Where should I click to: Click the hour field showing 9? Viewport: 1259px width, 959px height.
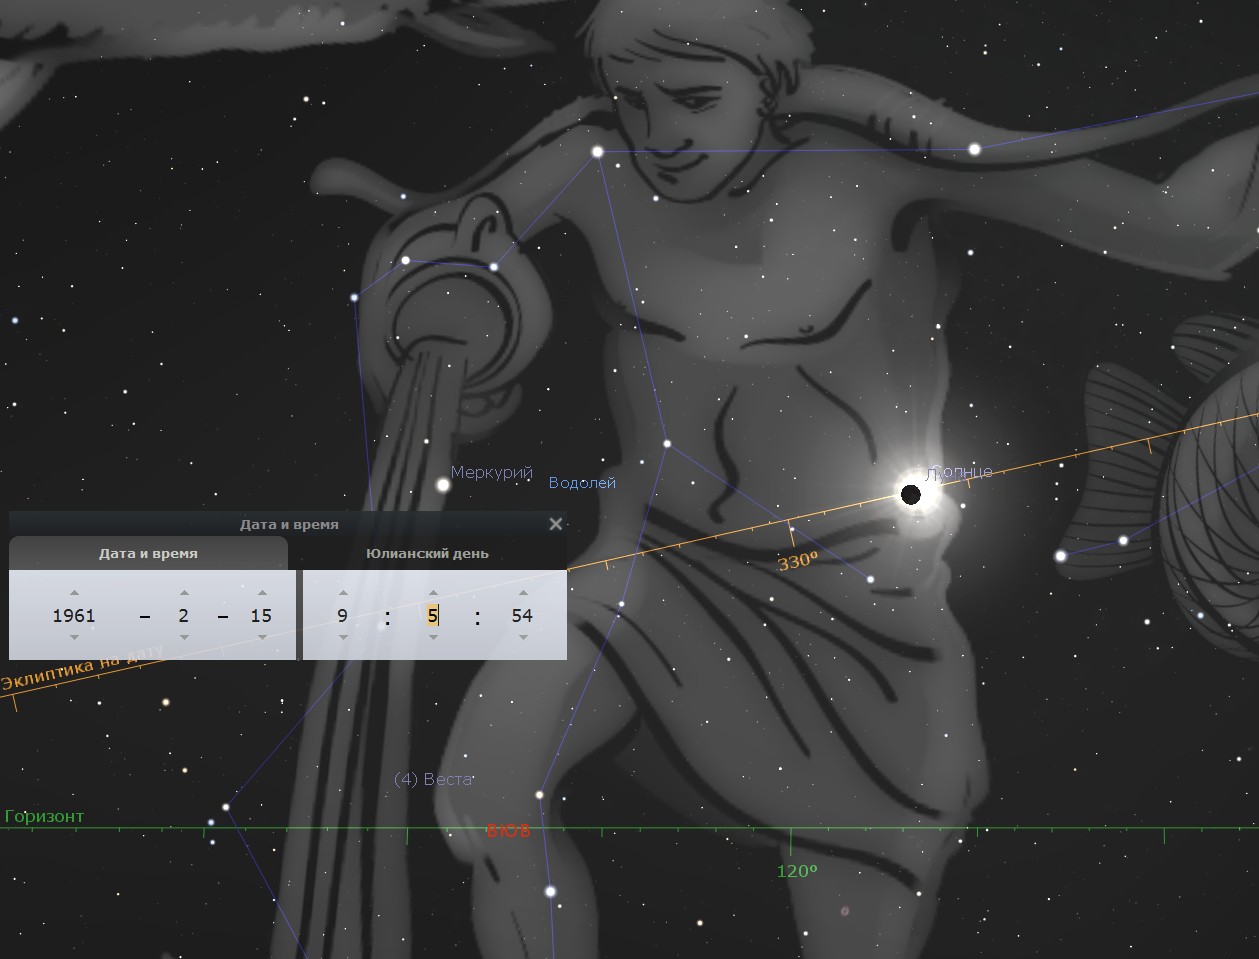coord(343,615)
